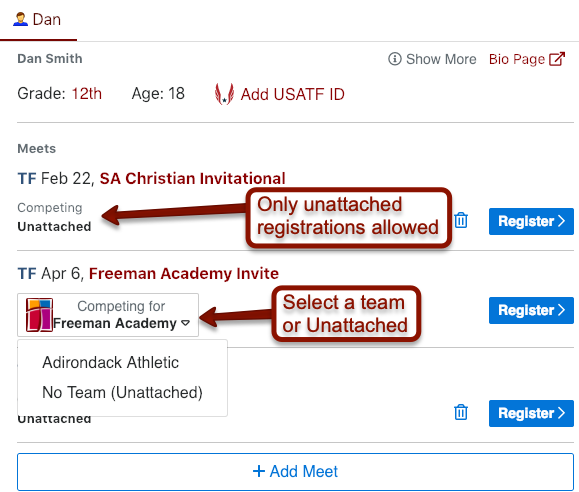Open SA Christian Invitational meet link

tap(192, 178)
